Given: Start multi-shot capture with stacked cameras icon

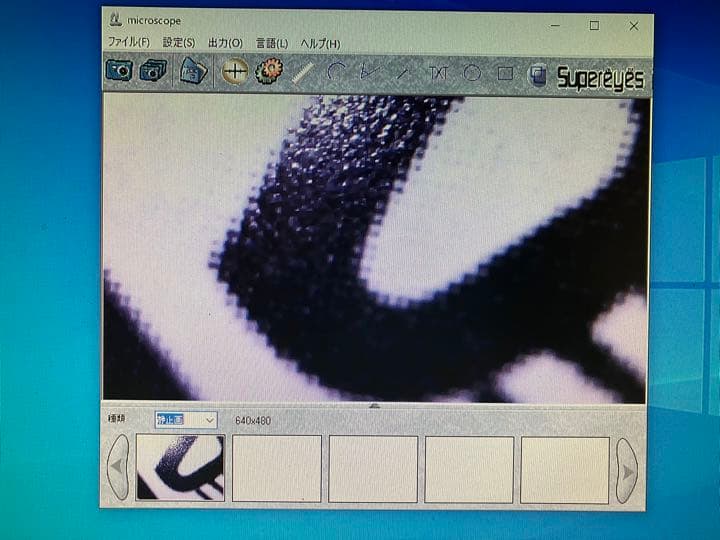Looking at the screenshot, I should pos(153,71).
